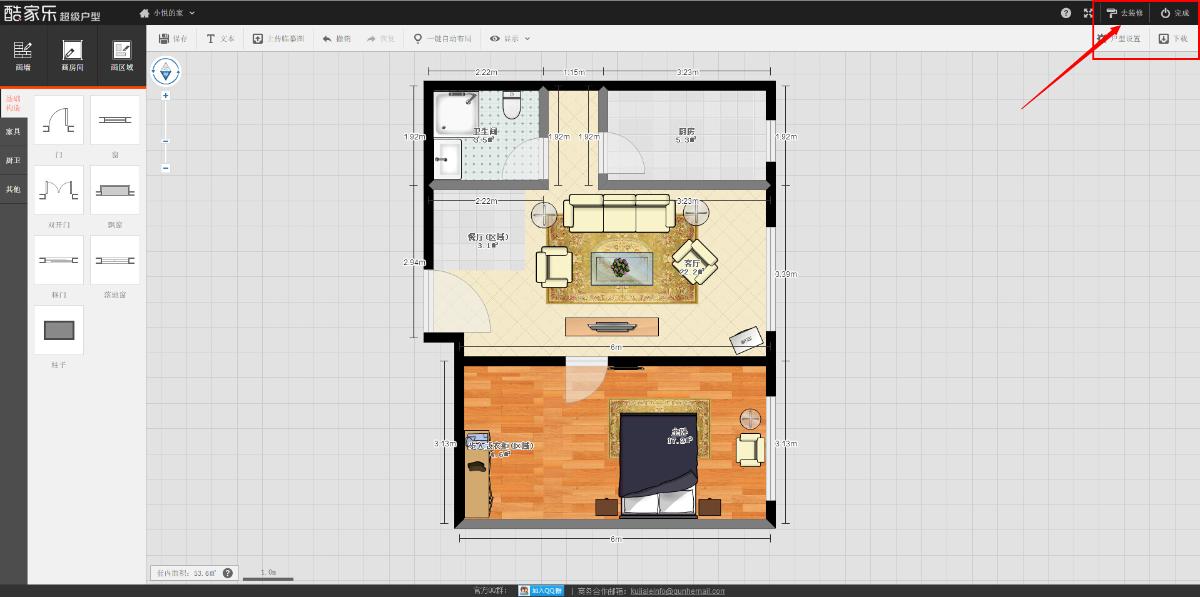1200x597 pixels.
Task: Choose the 柱子 column thumbnail
Action: (x=59, y=330)
